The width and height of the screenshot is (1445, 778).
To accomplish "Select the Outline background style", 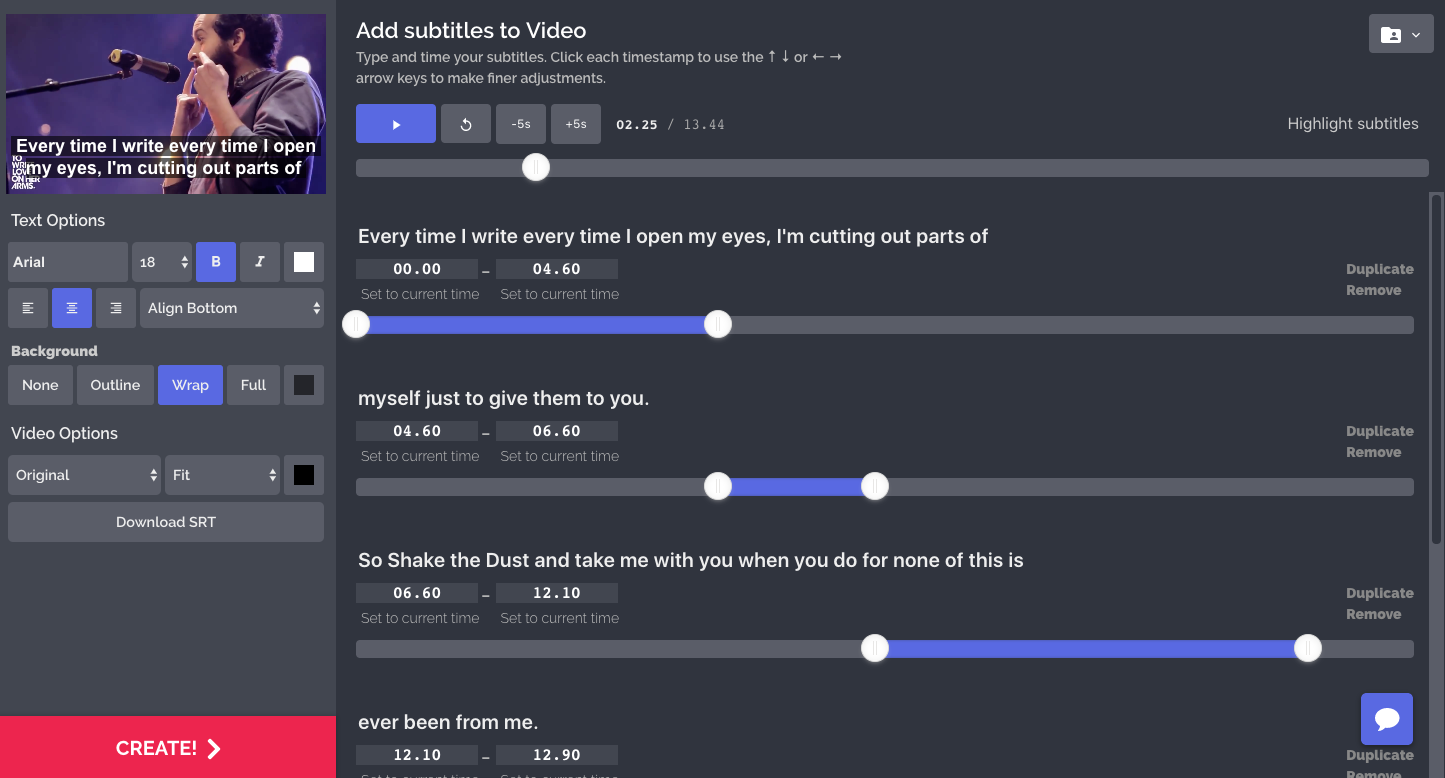I will point(115,385).
